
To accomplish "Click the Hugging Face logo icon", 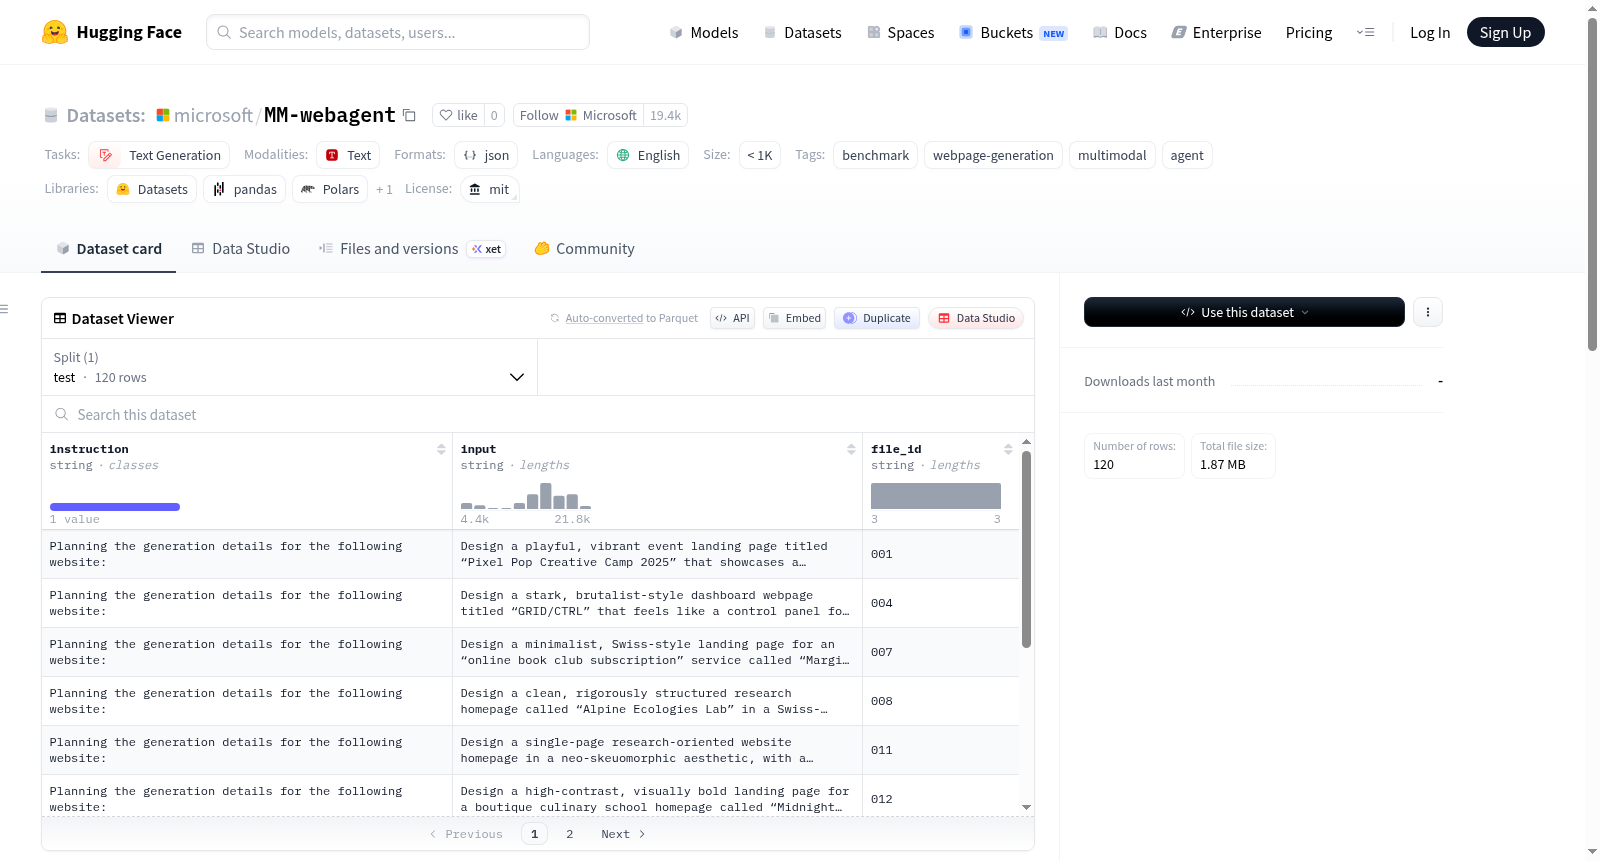I will 55,32.
